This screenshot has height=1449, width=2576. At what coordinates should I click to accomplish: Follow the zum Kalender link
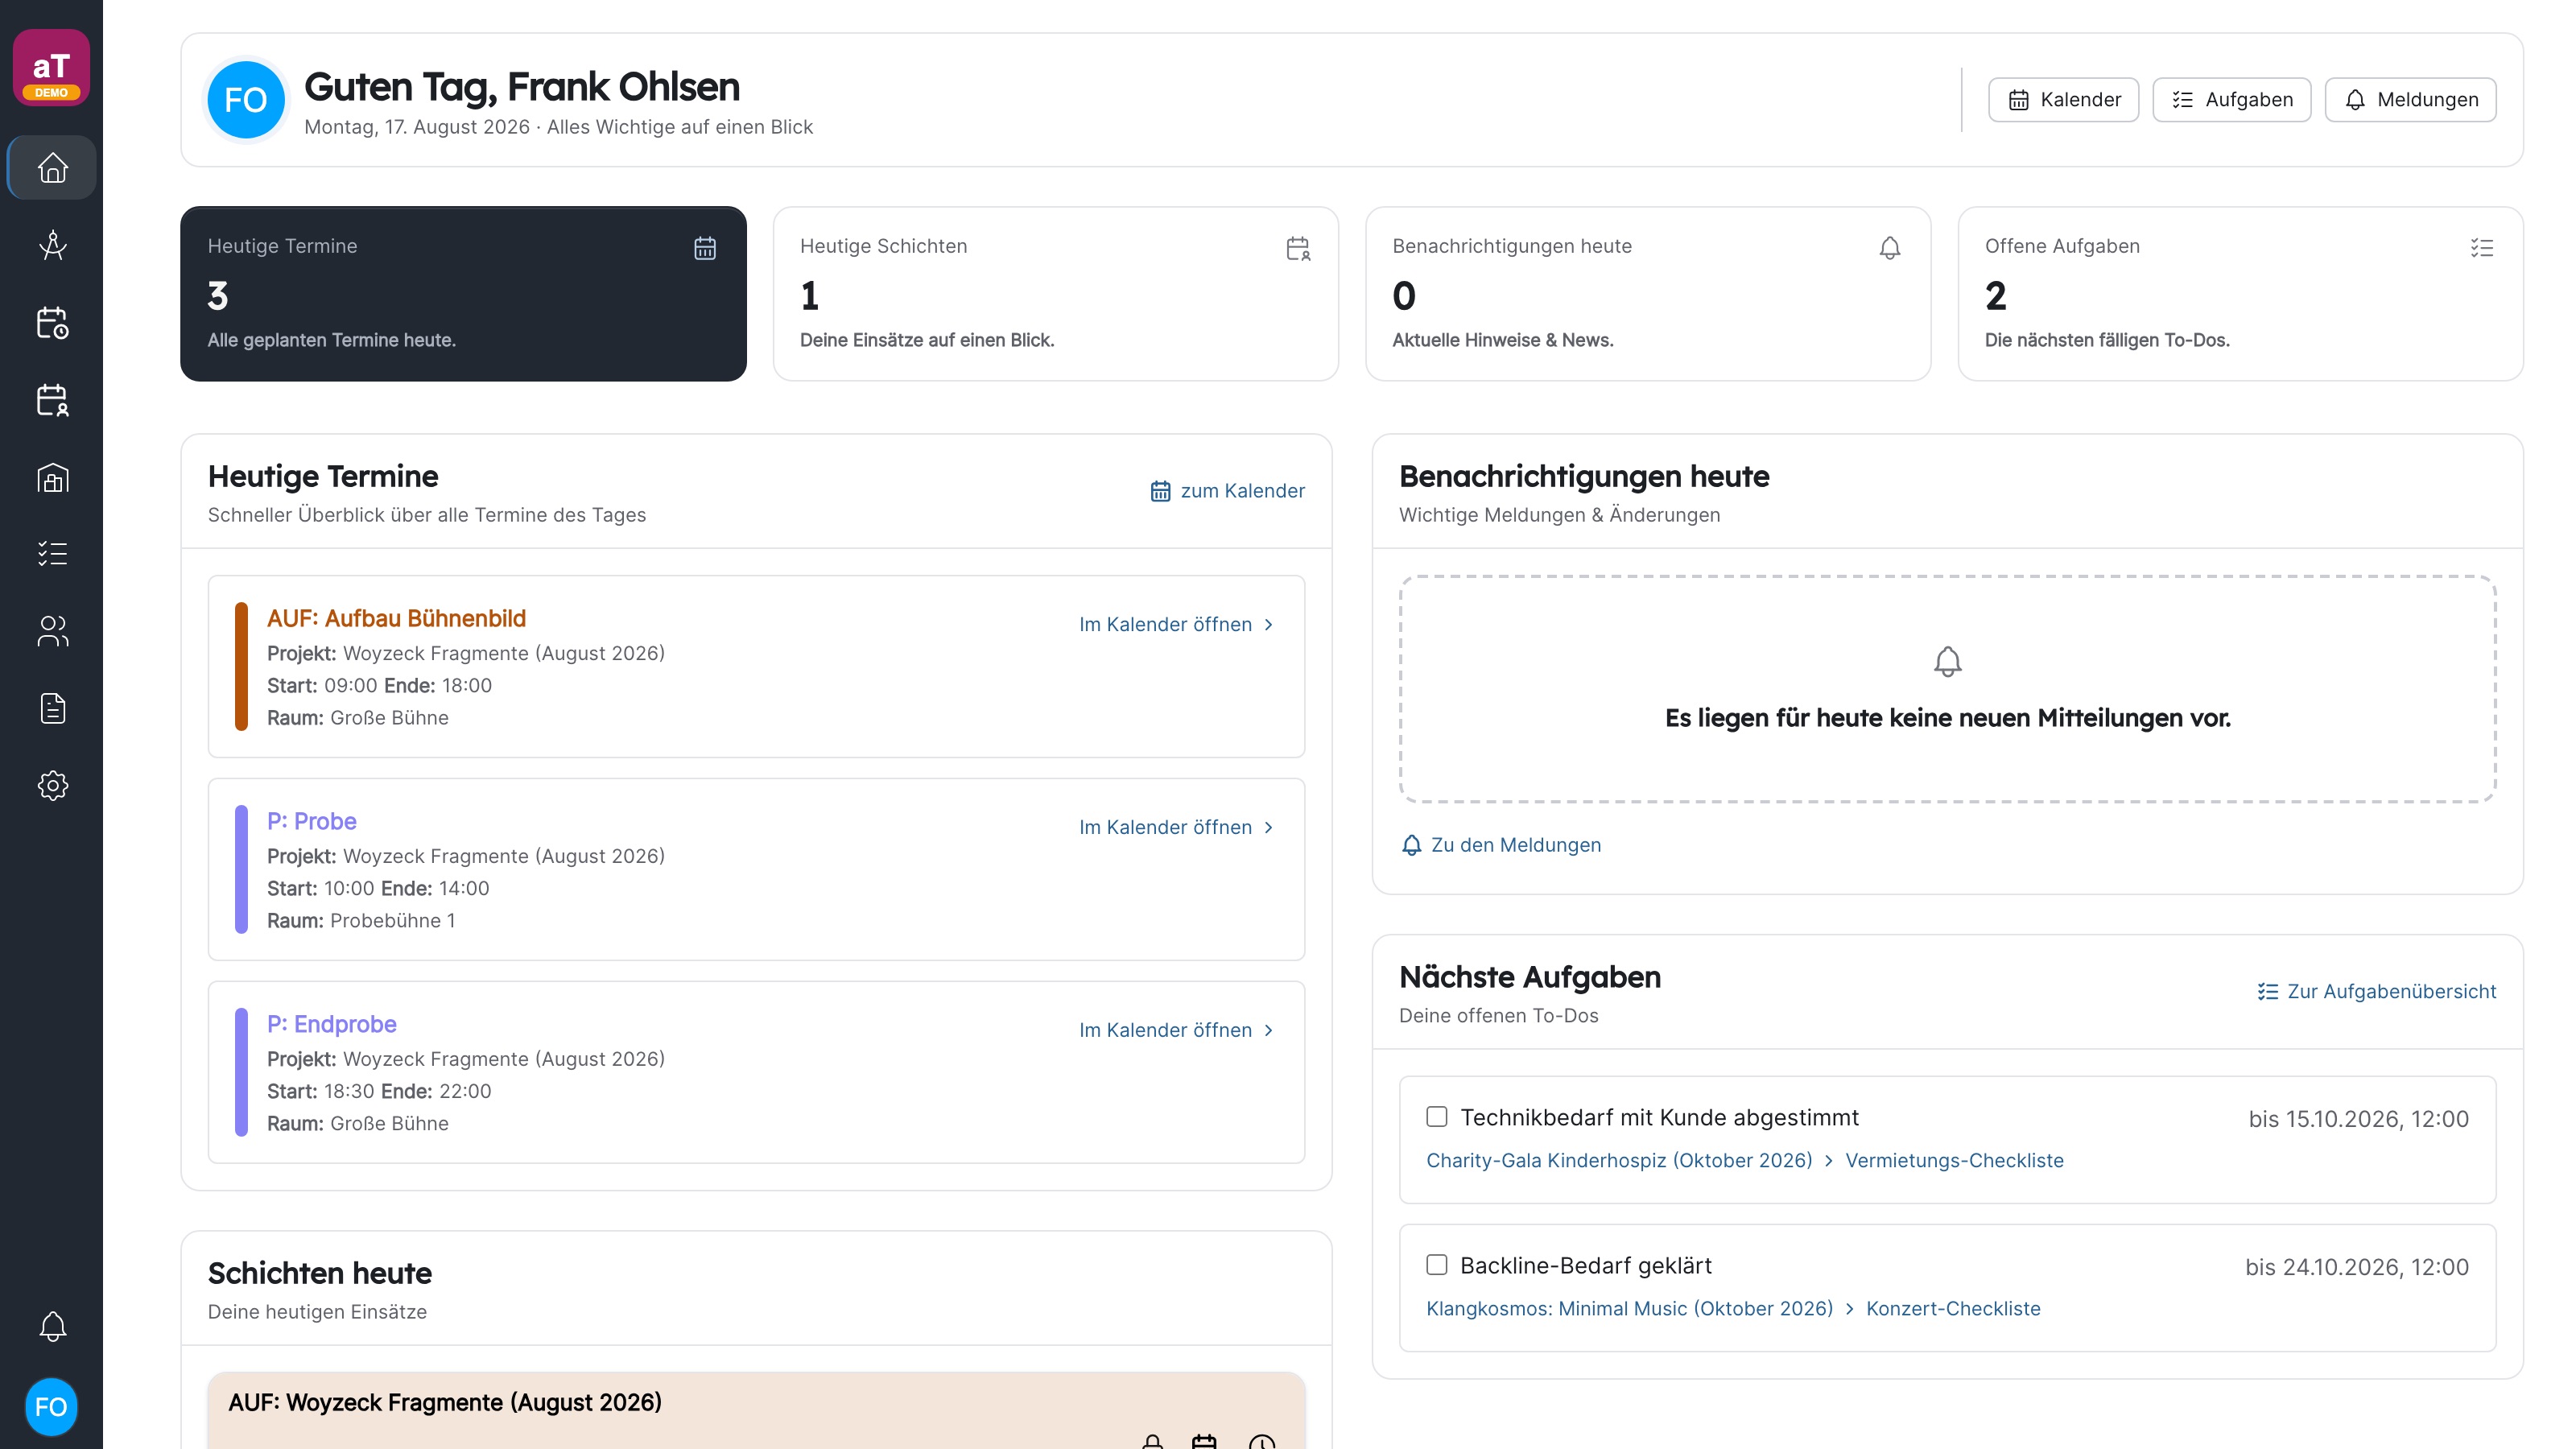(x=1227, y=491)
